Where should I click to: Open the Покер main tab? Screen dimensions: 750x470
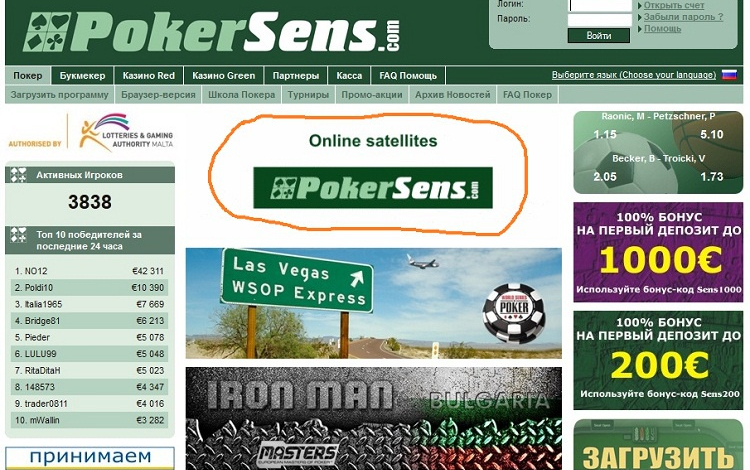click(28, 76)
